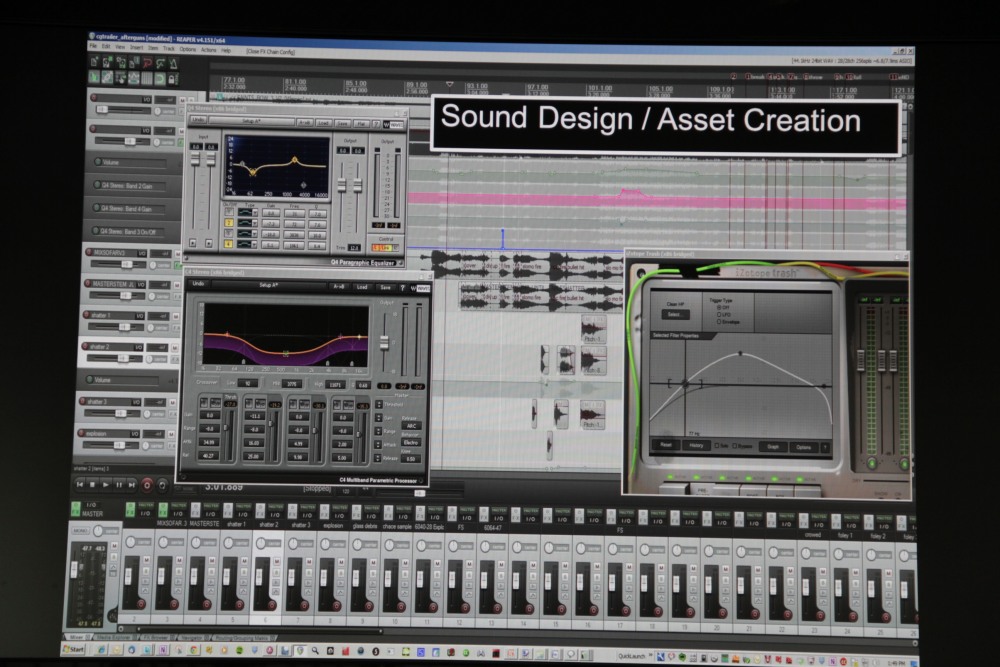Click the Master Threshold stepper in C4
Image resolution: width=1000 pixels, height=667 pixels.
tap(378, 404)
